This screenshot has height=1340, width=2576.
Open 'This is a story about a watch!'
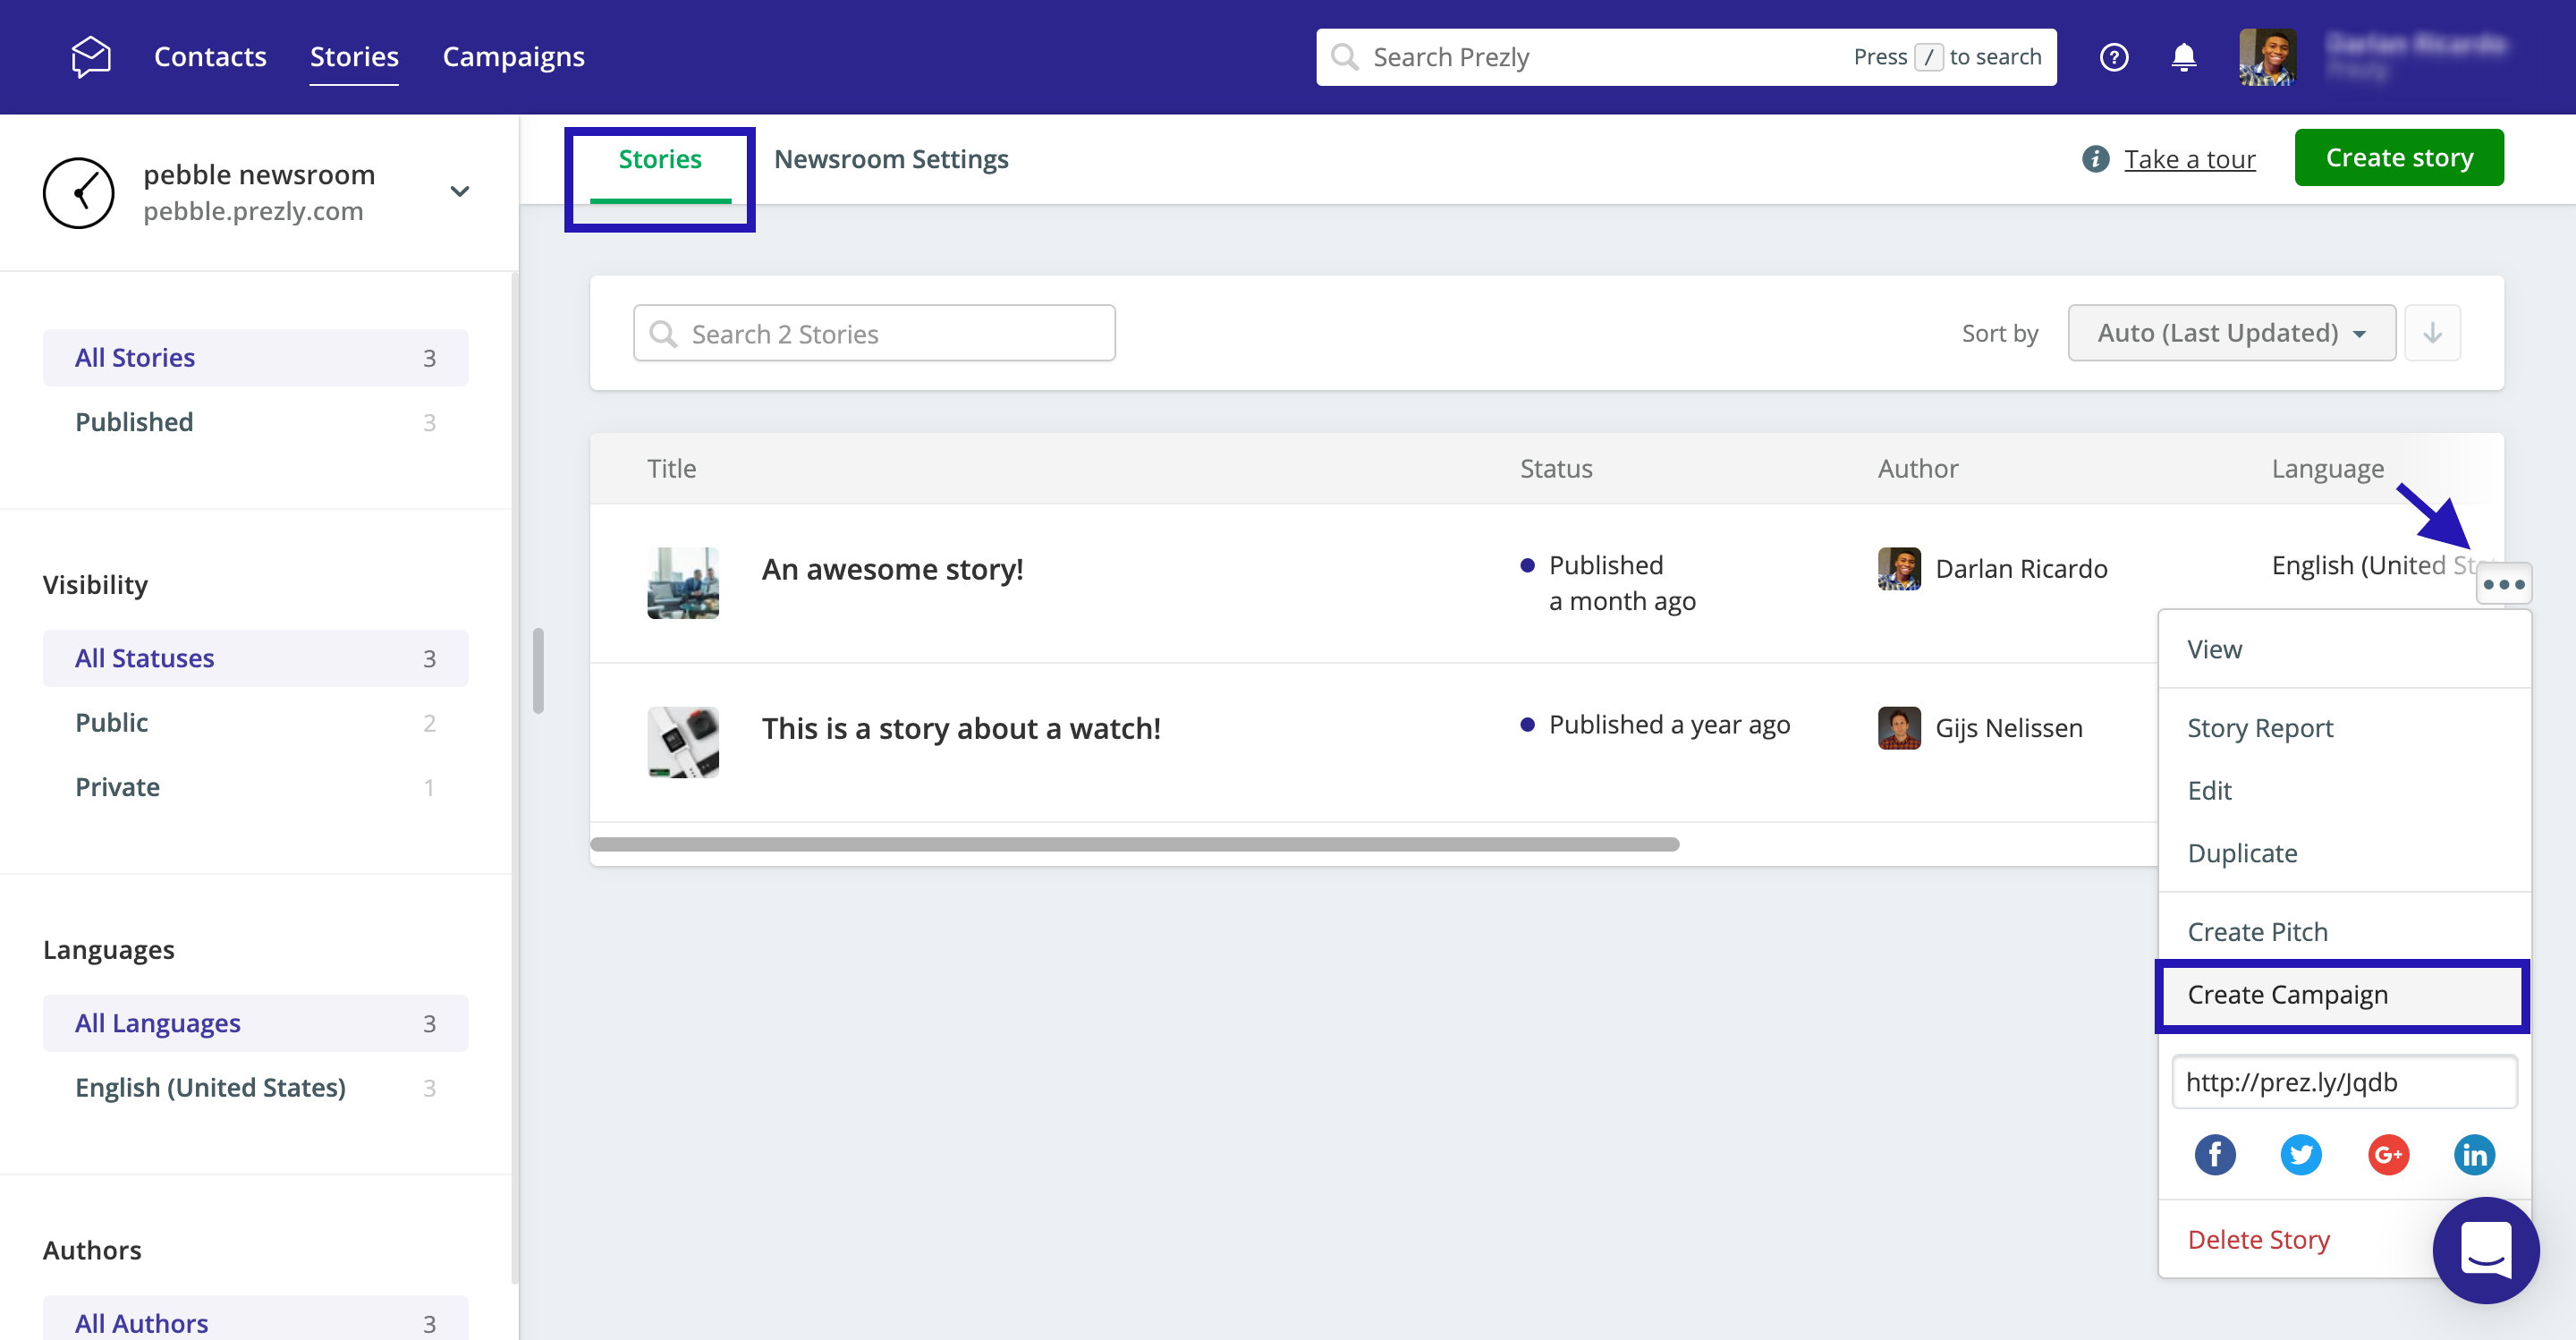961,728
